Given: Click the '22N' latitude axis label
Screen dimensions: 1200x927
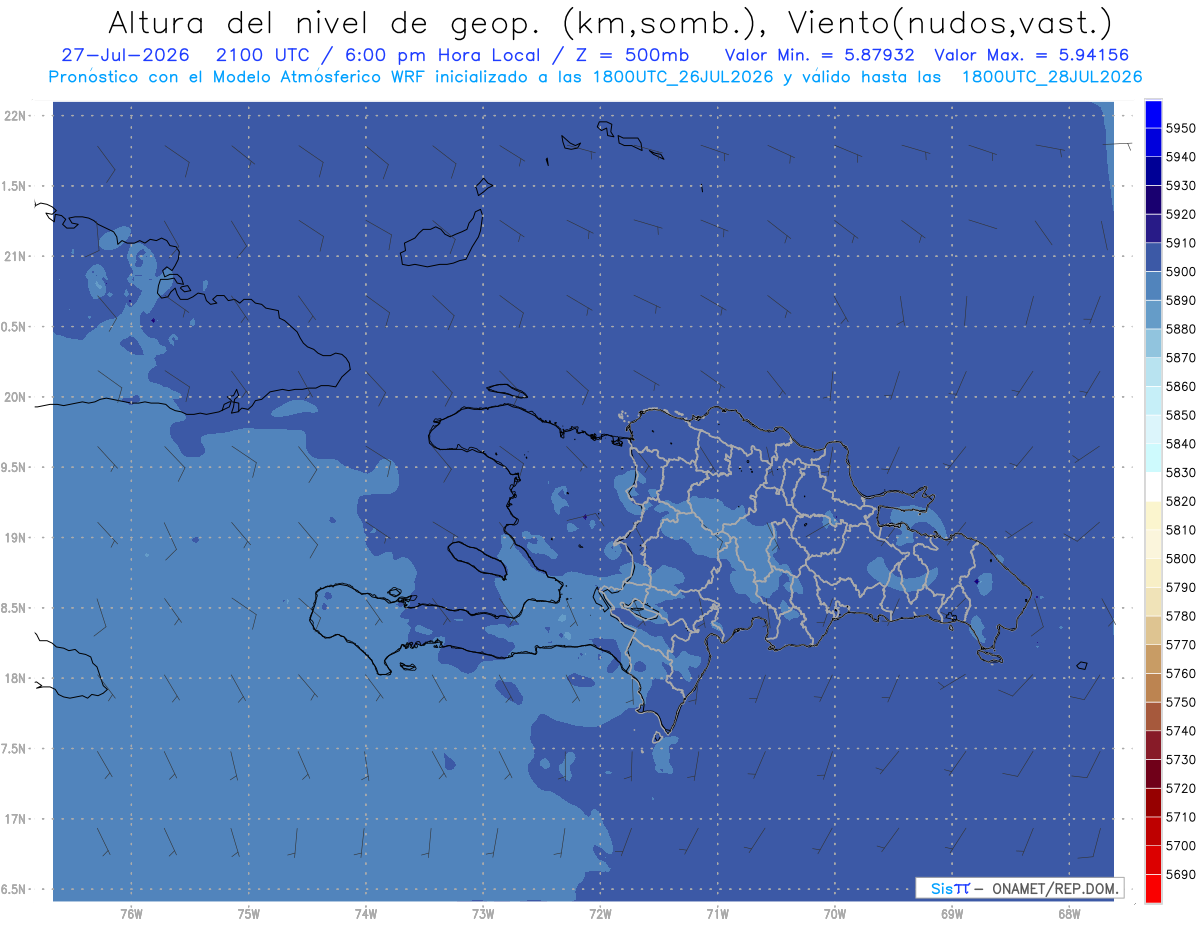Looking at the screenshot, I should tap(14, 116).
